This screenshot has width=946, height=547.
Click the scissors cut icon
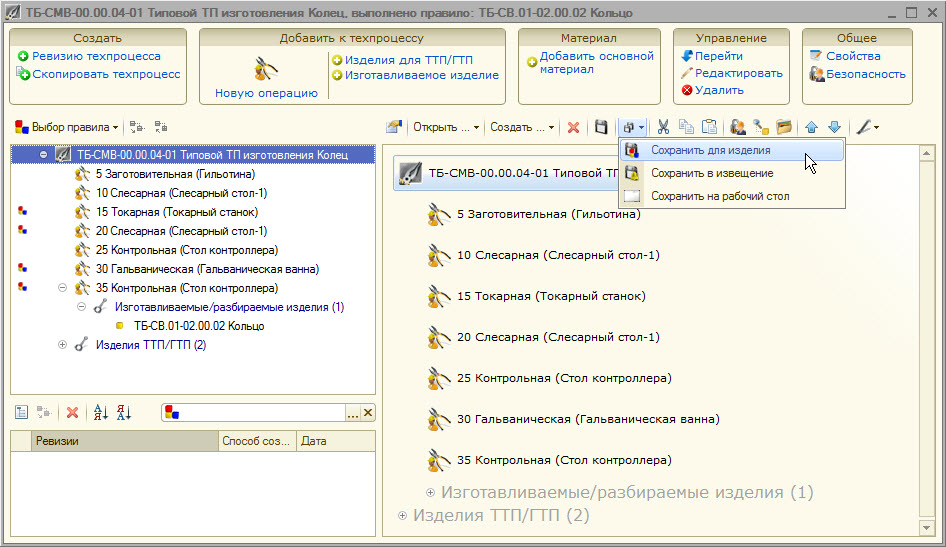(662, 127)
